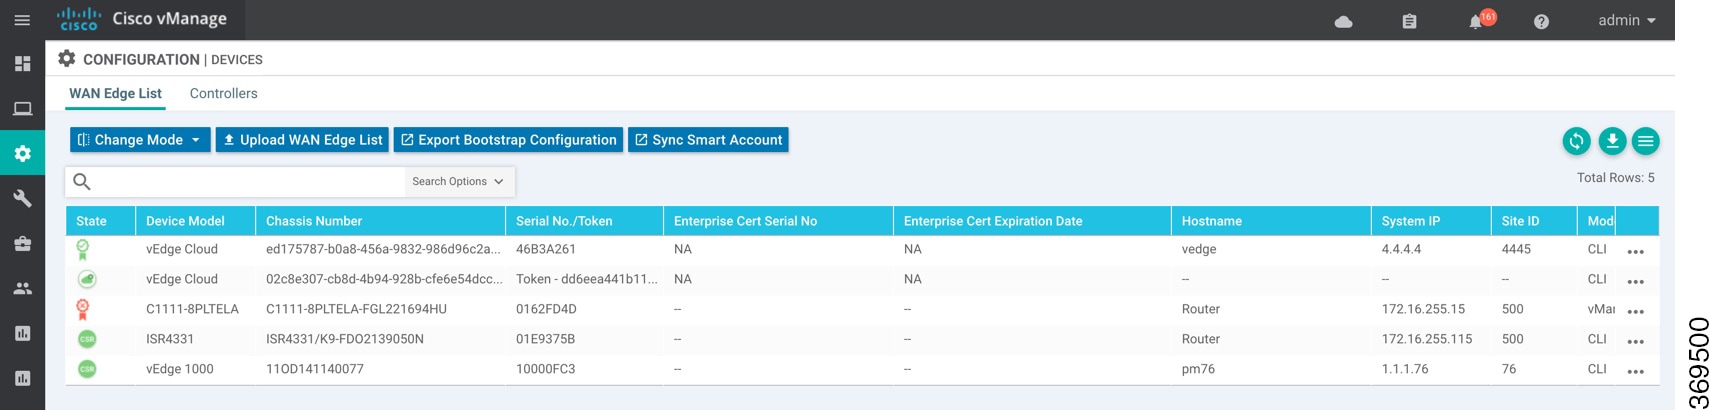Image resolution: width=1709 pixels, height=410 pixels.
Task: Open the Monitor sidebar icon
Action: click(22, 109)
